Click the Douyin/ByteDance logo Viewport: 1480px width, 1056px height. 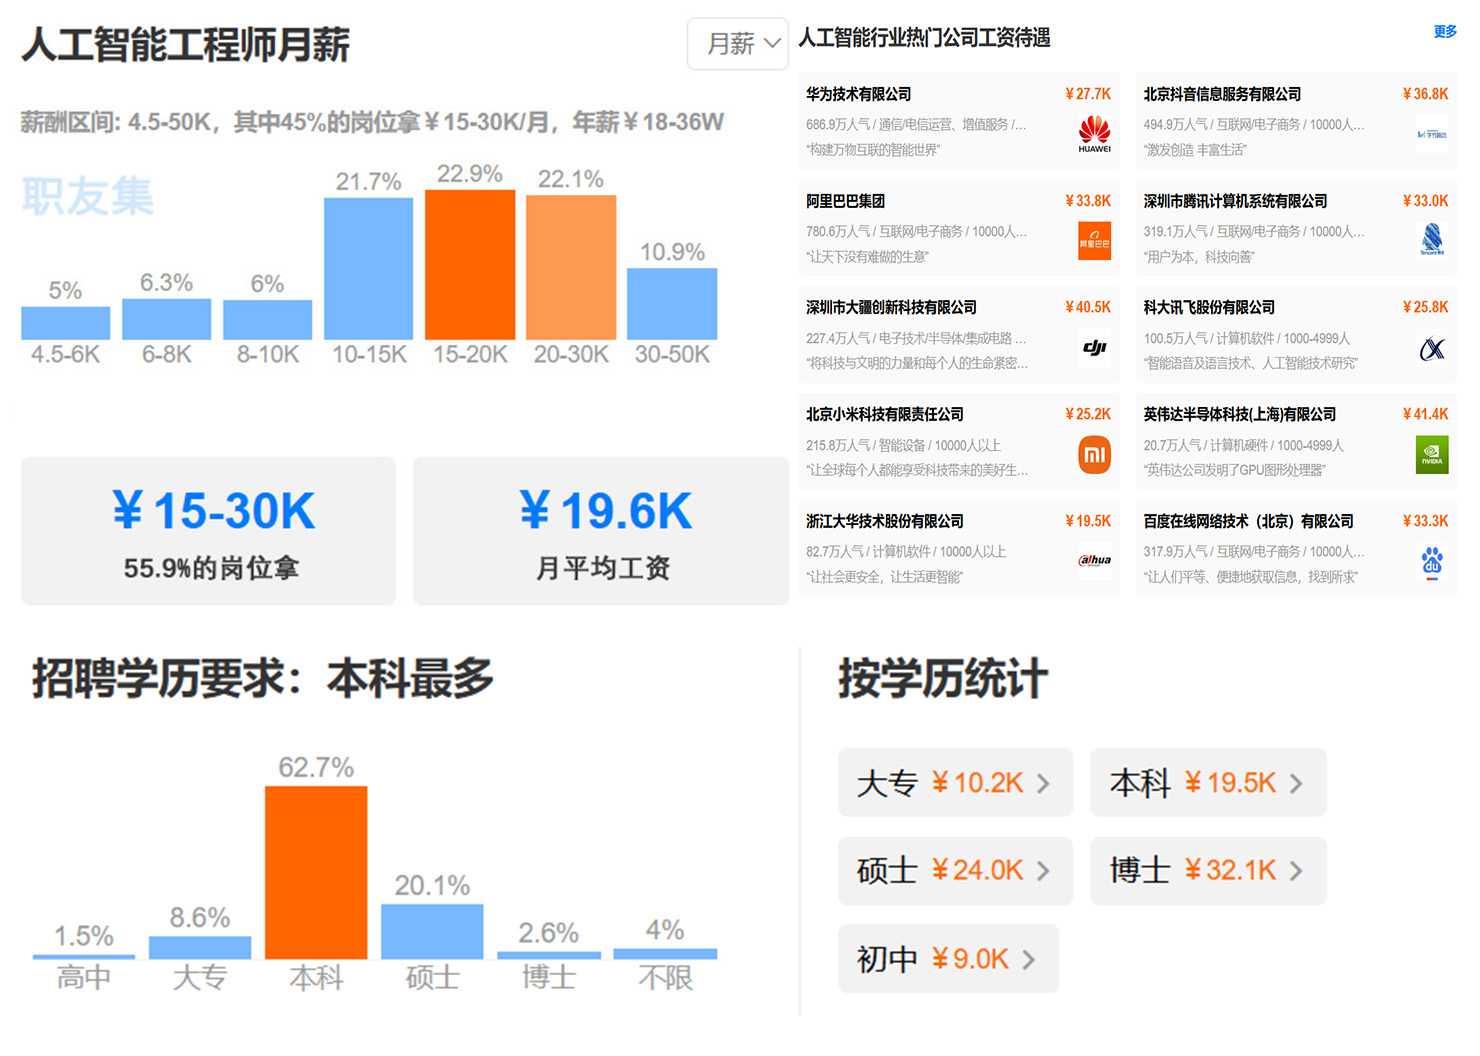click(1432, 134)
